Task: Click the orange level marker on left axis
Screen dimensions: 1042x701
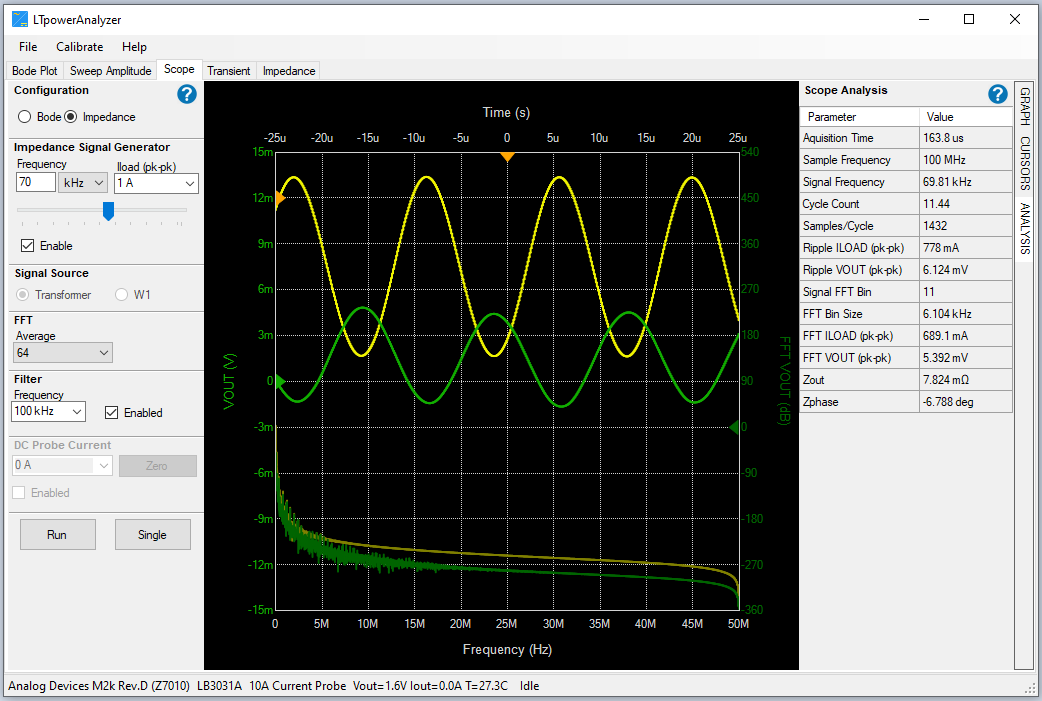Action: (280, 198)
